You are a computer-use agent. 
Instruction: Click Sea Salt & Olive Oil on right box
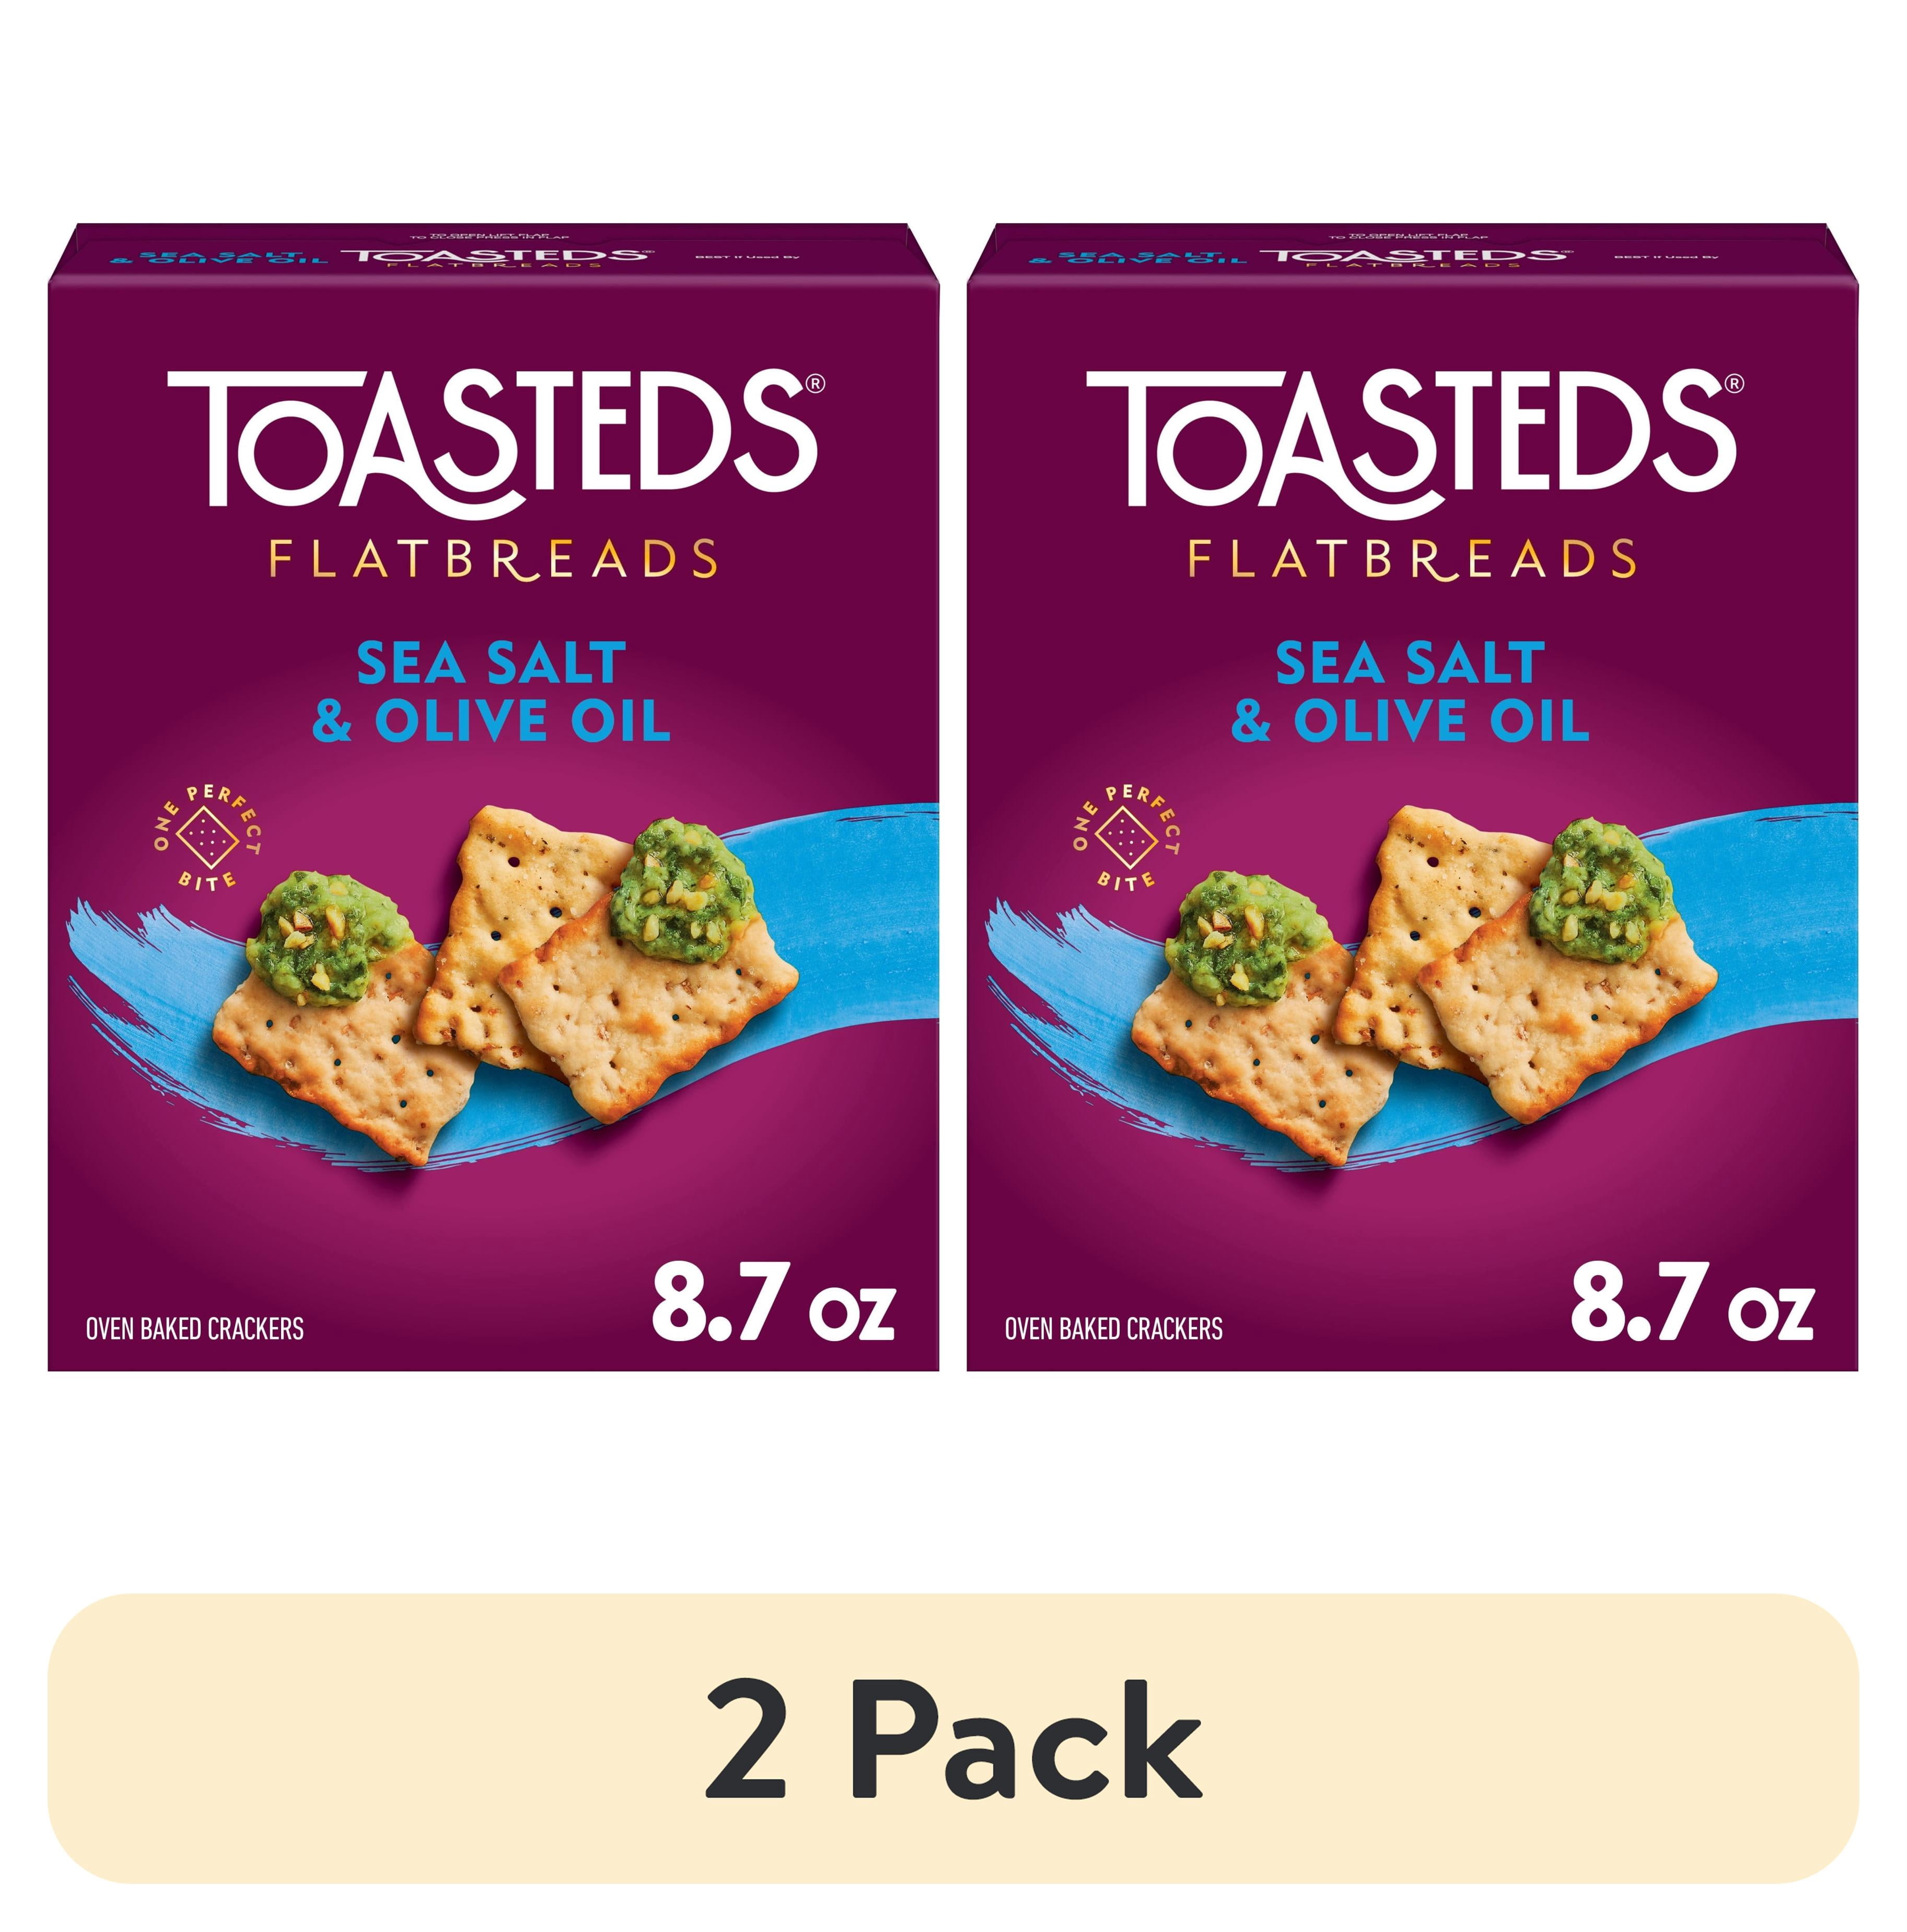tap(1410, 692)
